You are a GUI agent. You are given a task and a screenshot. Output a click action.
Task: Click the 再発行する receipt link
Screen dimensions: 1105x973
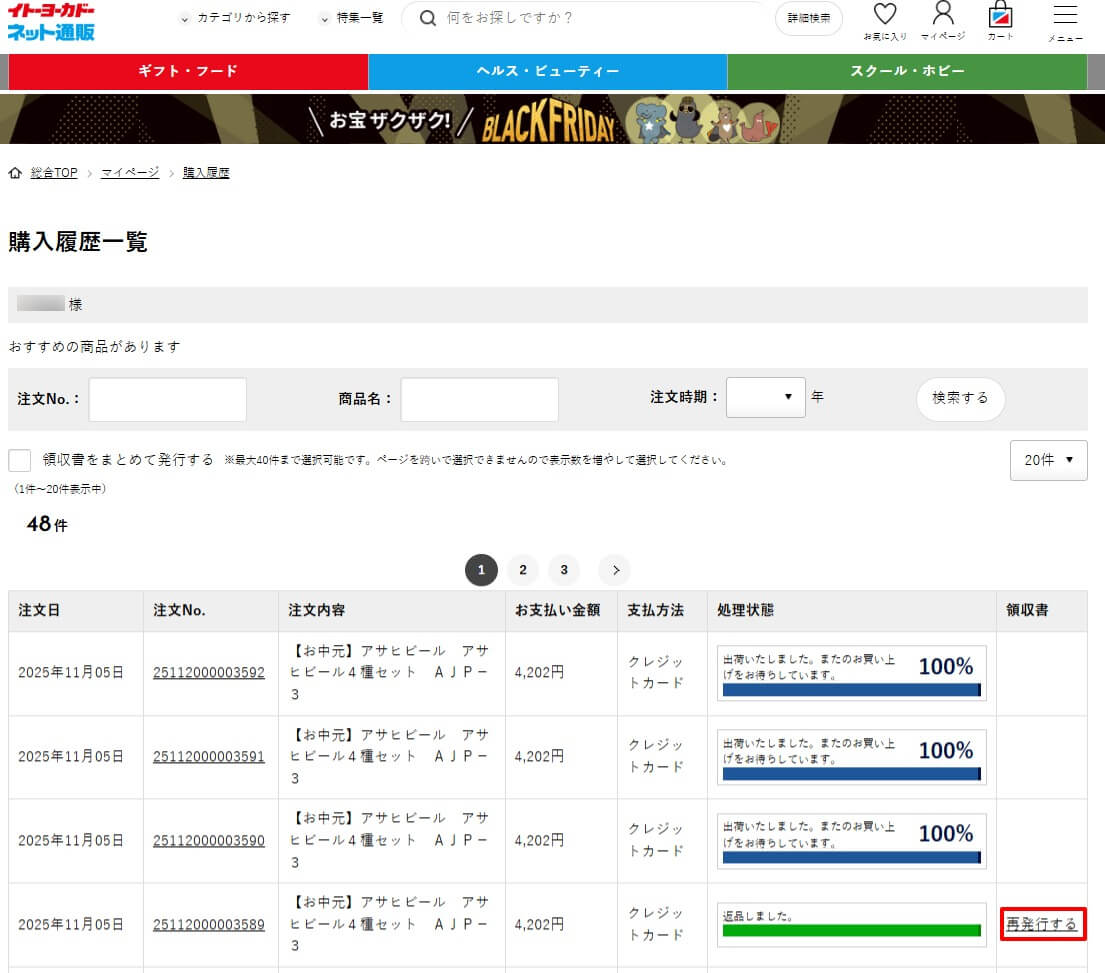click(x=1042, y=924)
